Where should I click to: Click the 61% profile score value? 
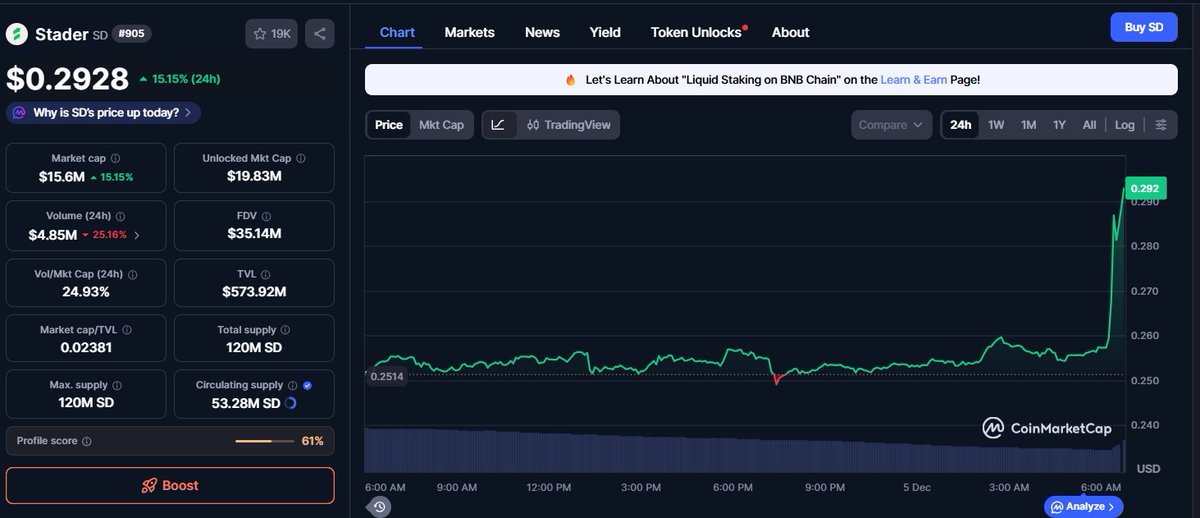pos(312,441)
